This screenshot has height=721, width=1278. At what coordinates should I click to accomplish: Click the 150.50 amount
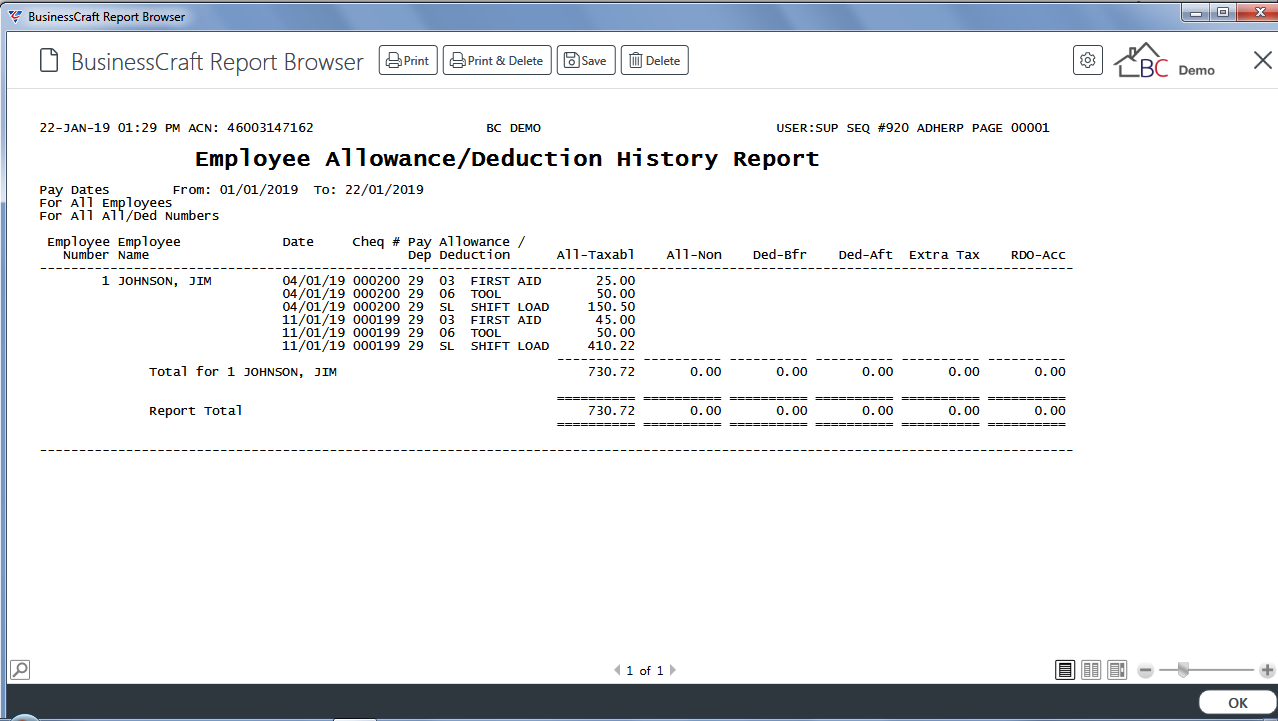point(611,307)
